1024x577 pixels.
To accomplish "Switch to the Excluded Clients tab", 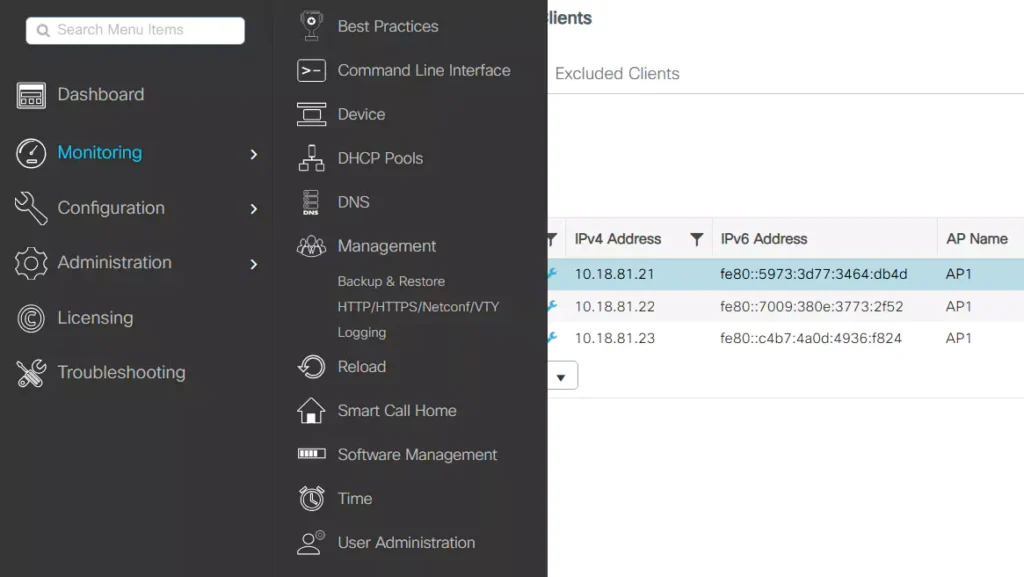I will point(617,74).
